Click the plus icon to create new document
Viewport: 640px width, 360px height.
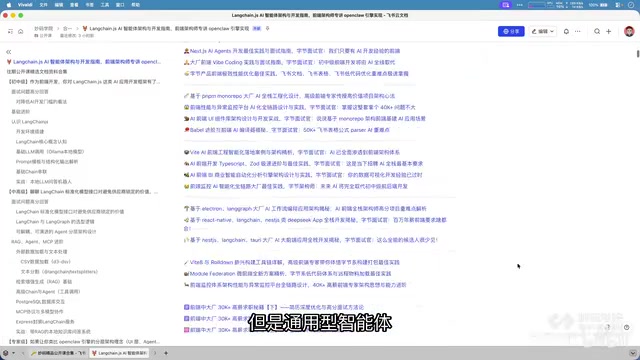pyautogui.click(x=609, y=31)
